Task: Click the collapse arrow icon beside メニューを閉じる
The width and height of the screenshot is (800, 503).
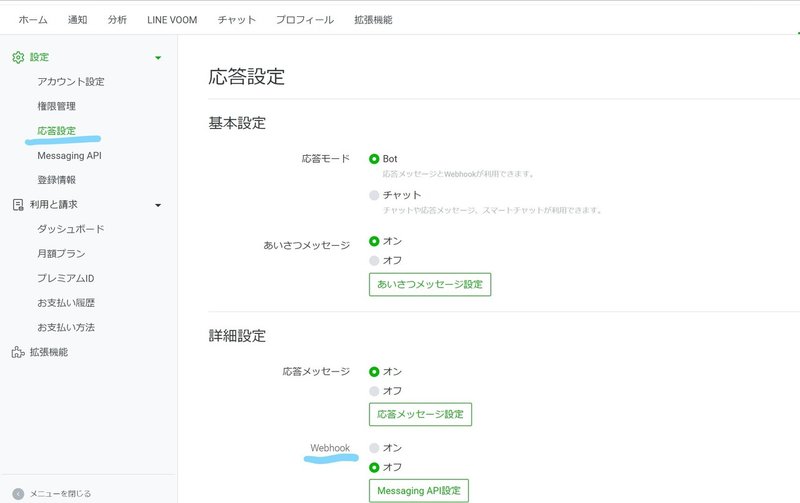Action: 18,494
